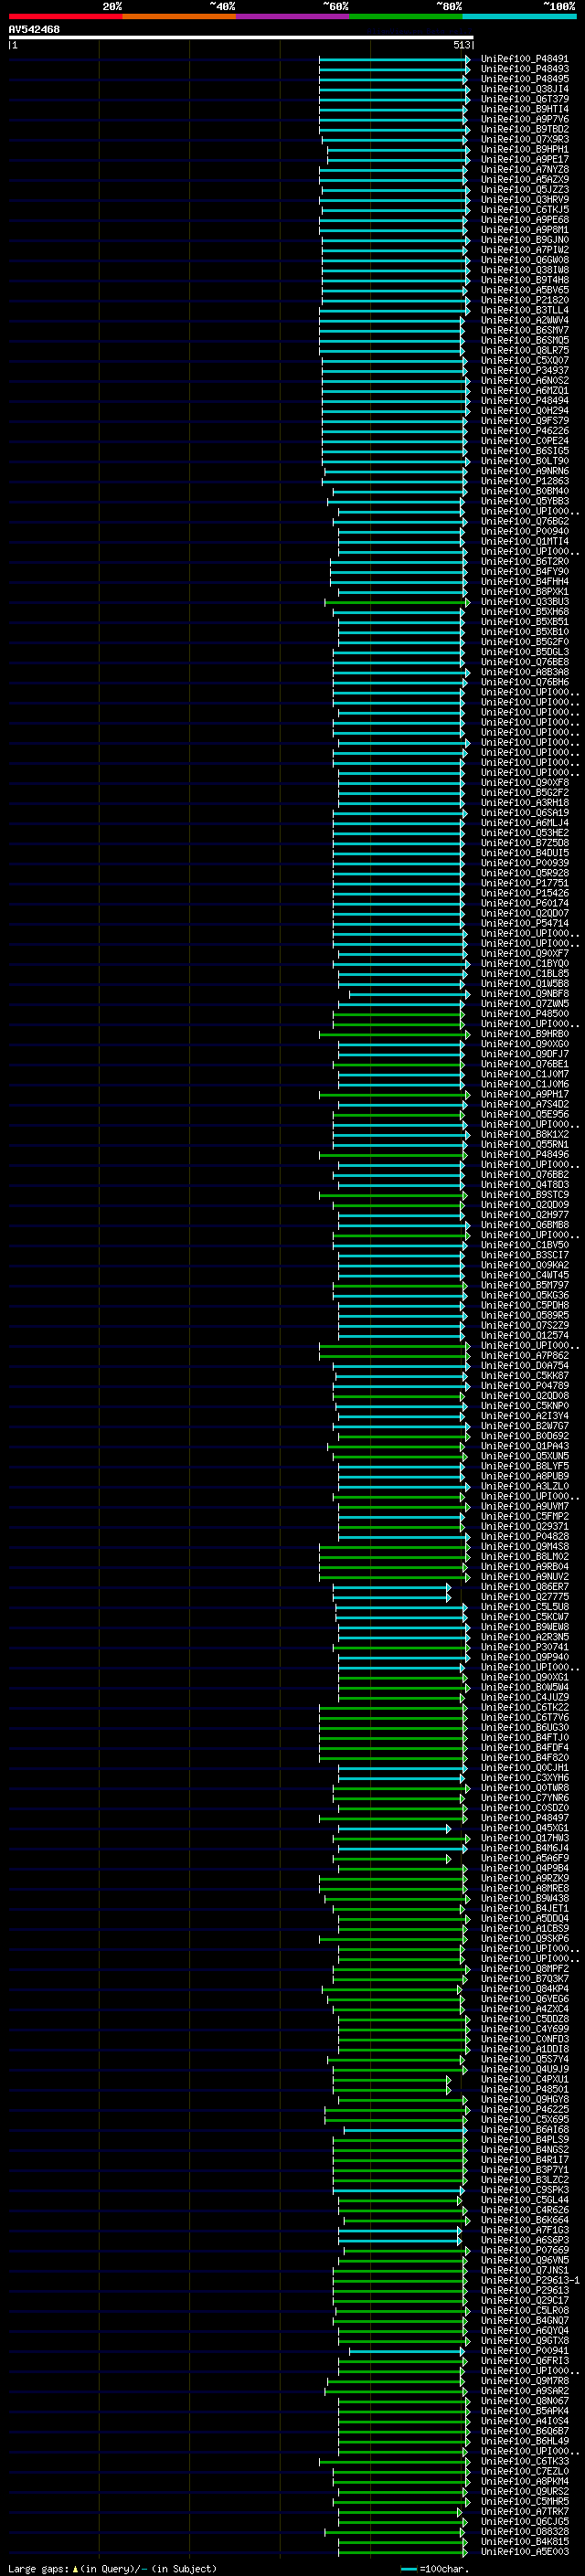
Task: Select the UniRef100_Q76BH6 label
Action: click(525, 682)
